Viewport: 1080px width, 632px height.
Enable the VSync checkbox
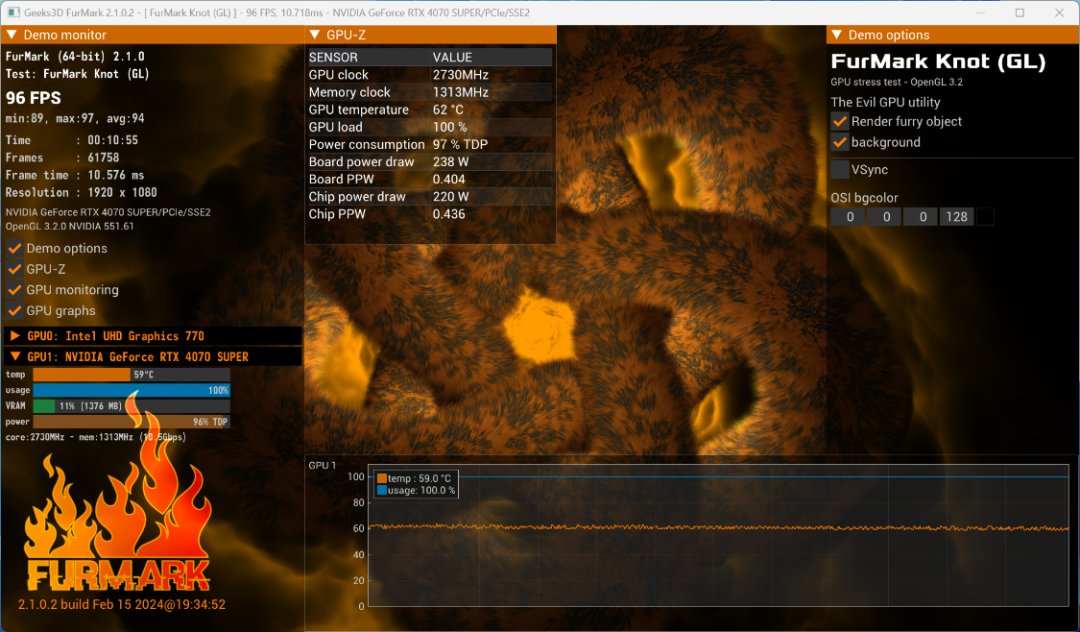point(840,169)
